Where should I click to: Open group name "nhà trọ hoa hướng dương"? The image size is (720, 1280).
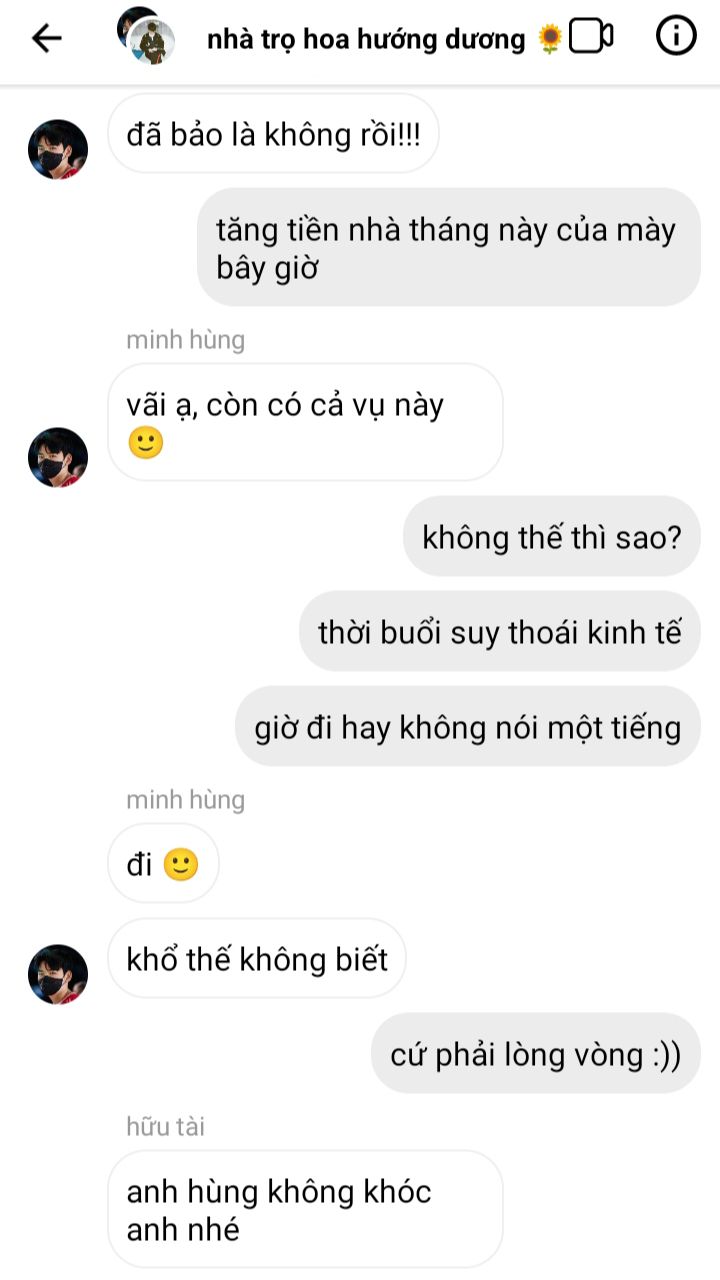pos(366,39)
